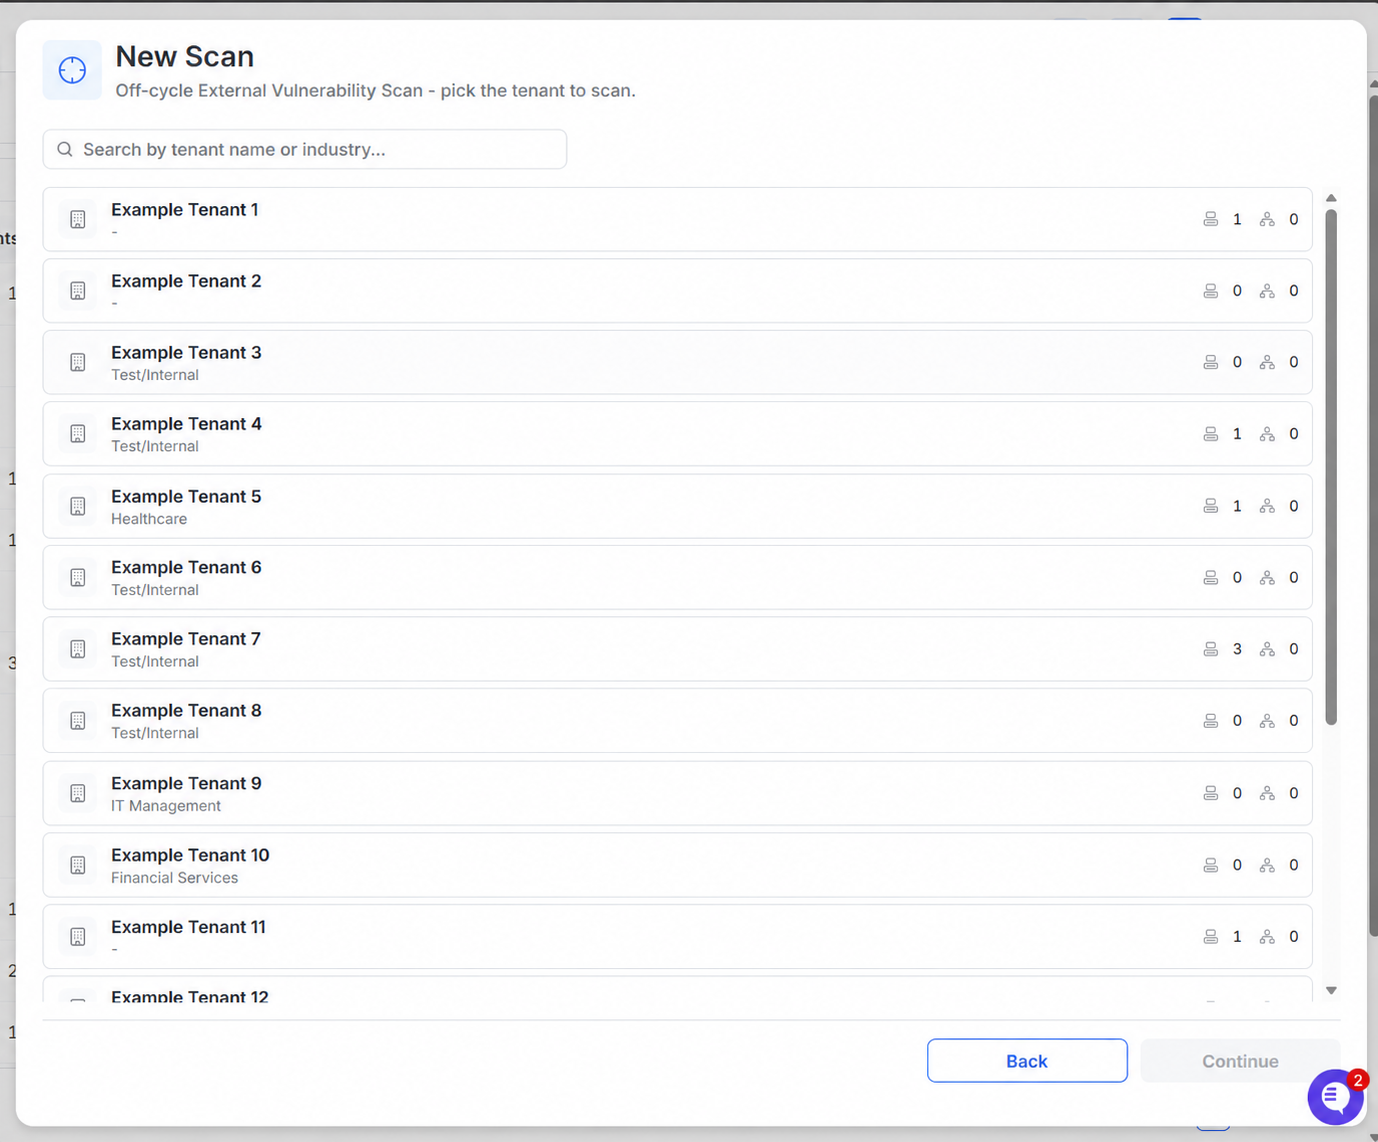Screen dimensions: 1378x1142
Task: Click server count icon on Example Tenant 2
Action: 1210,291
